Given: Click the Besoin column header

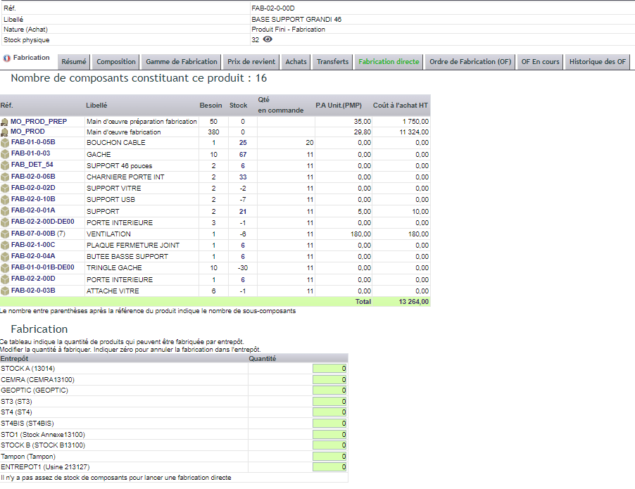Looking at the screenshot, I should [x=211, y=105].
